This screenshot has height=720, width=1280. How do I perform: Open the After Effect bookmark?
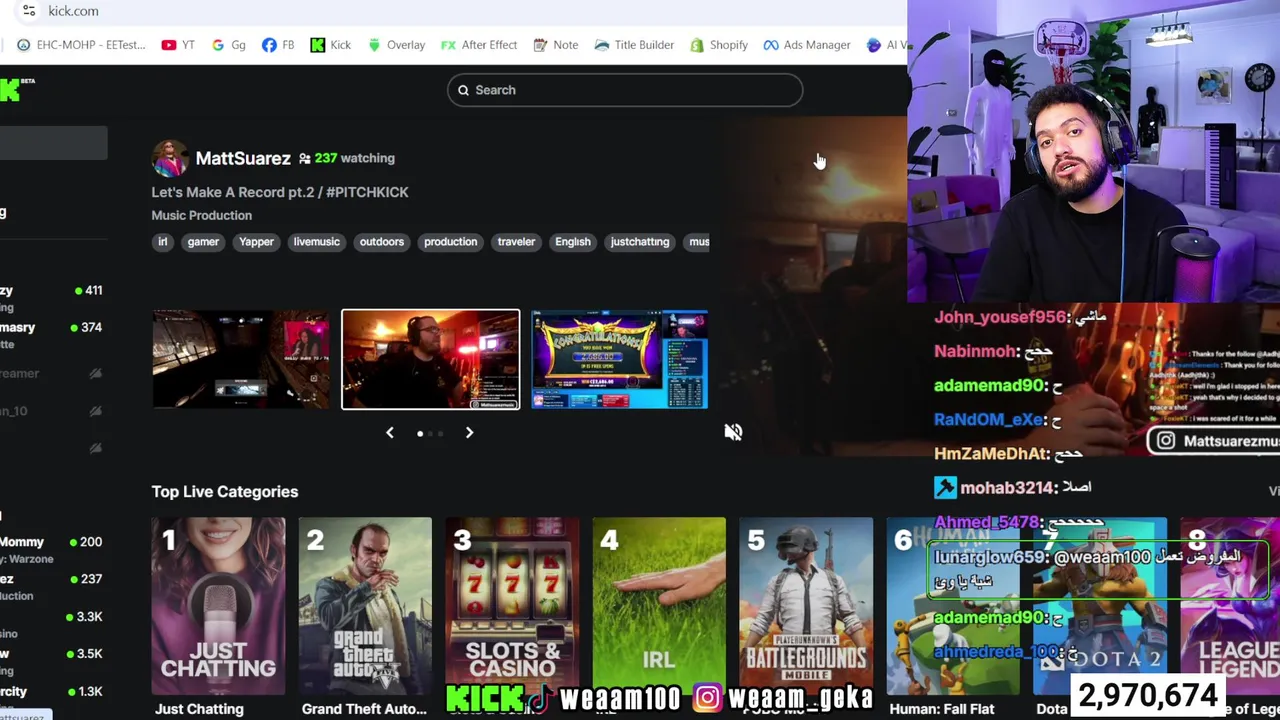click(x=479, y=45)
